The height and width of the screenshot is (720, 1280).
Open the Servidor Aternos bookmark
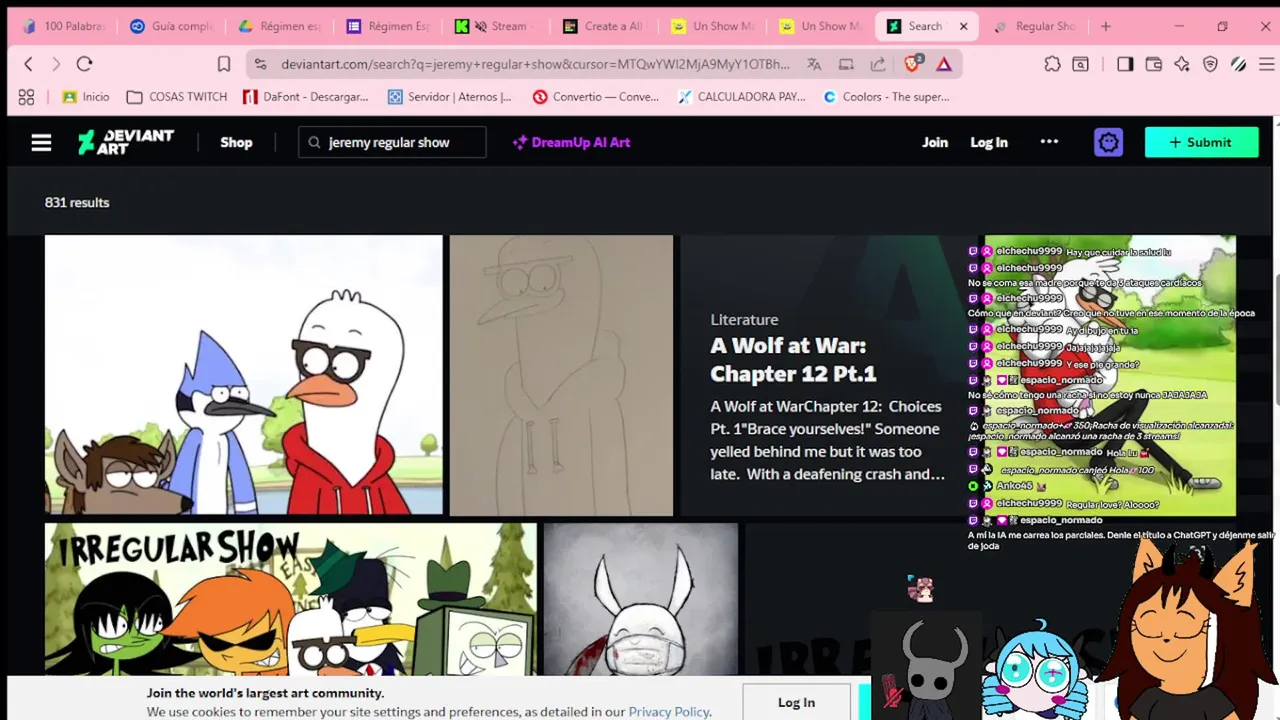click(x=450, y=97)
